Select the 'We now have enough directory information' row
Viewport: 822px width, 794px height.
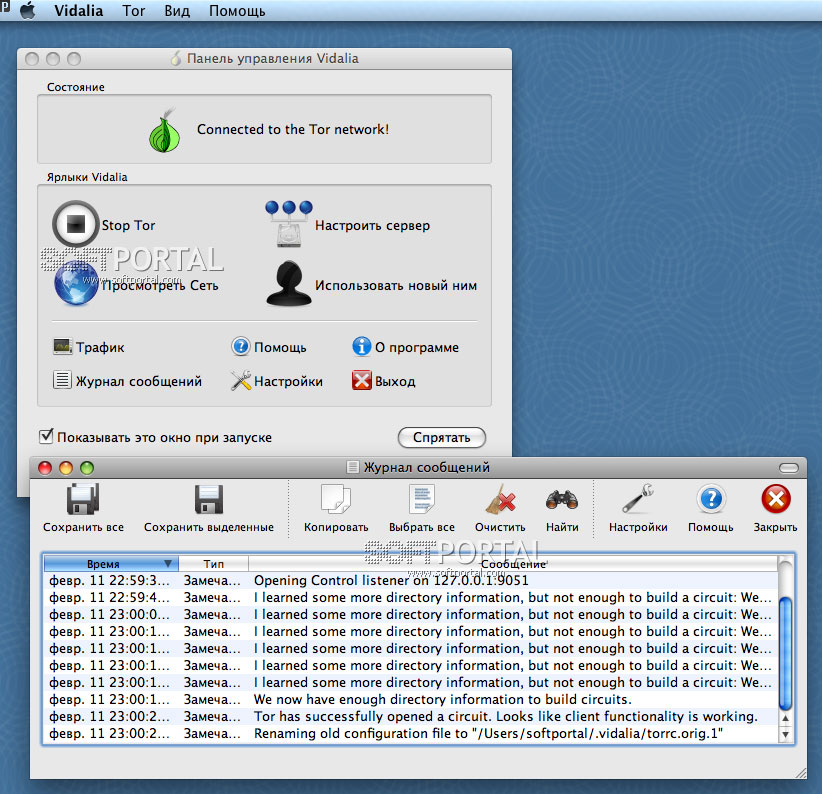[410, 699]
